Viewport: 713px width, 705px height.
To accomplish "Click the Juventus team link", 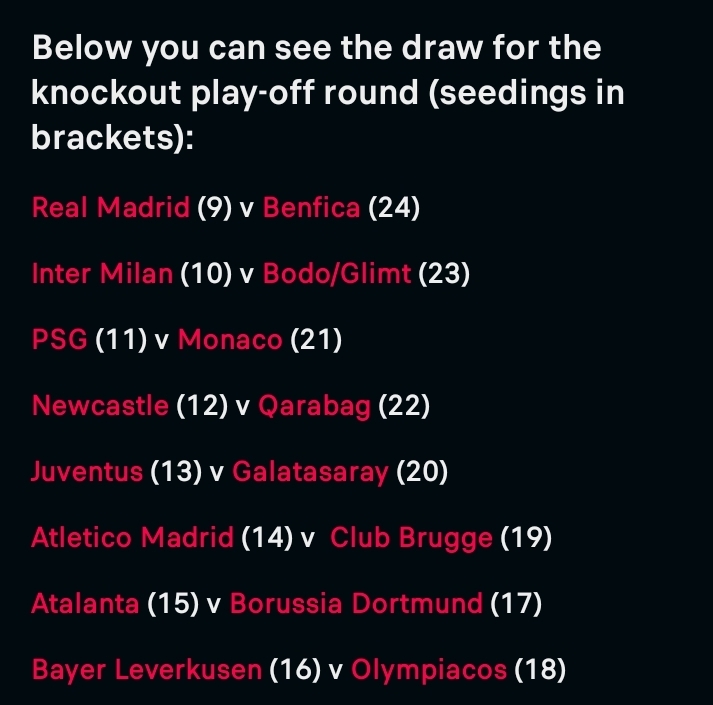I will point(87,472).
